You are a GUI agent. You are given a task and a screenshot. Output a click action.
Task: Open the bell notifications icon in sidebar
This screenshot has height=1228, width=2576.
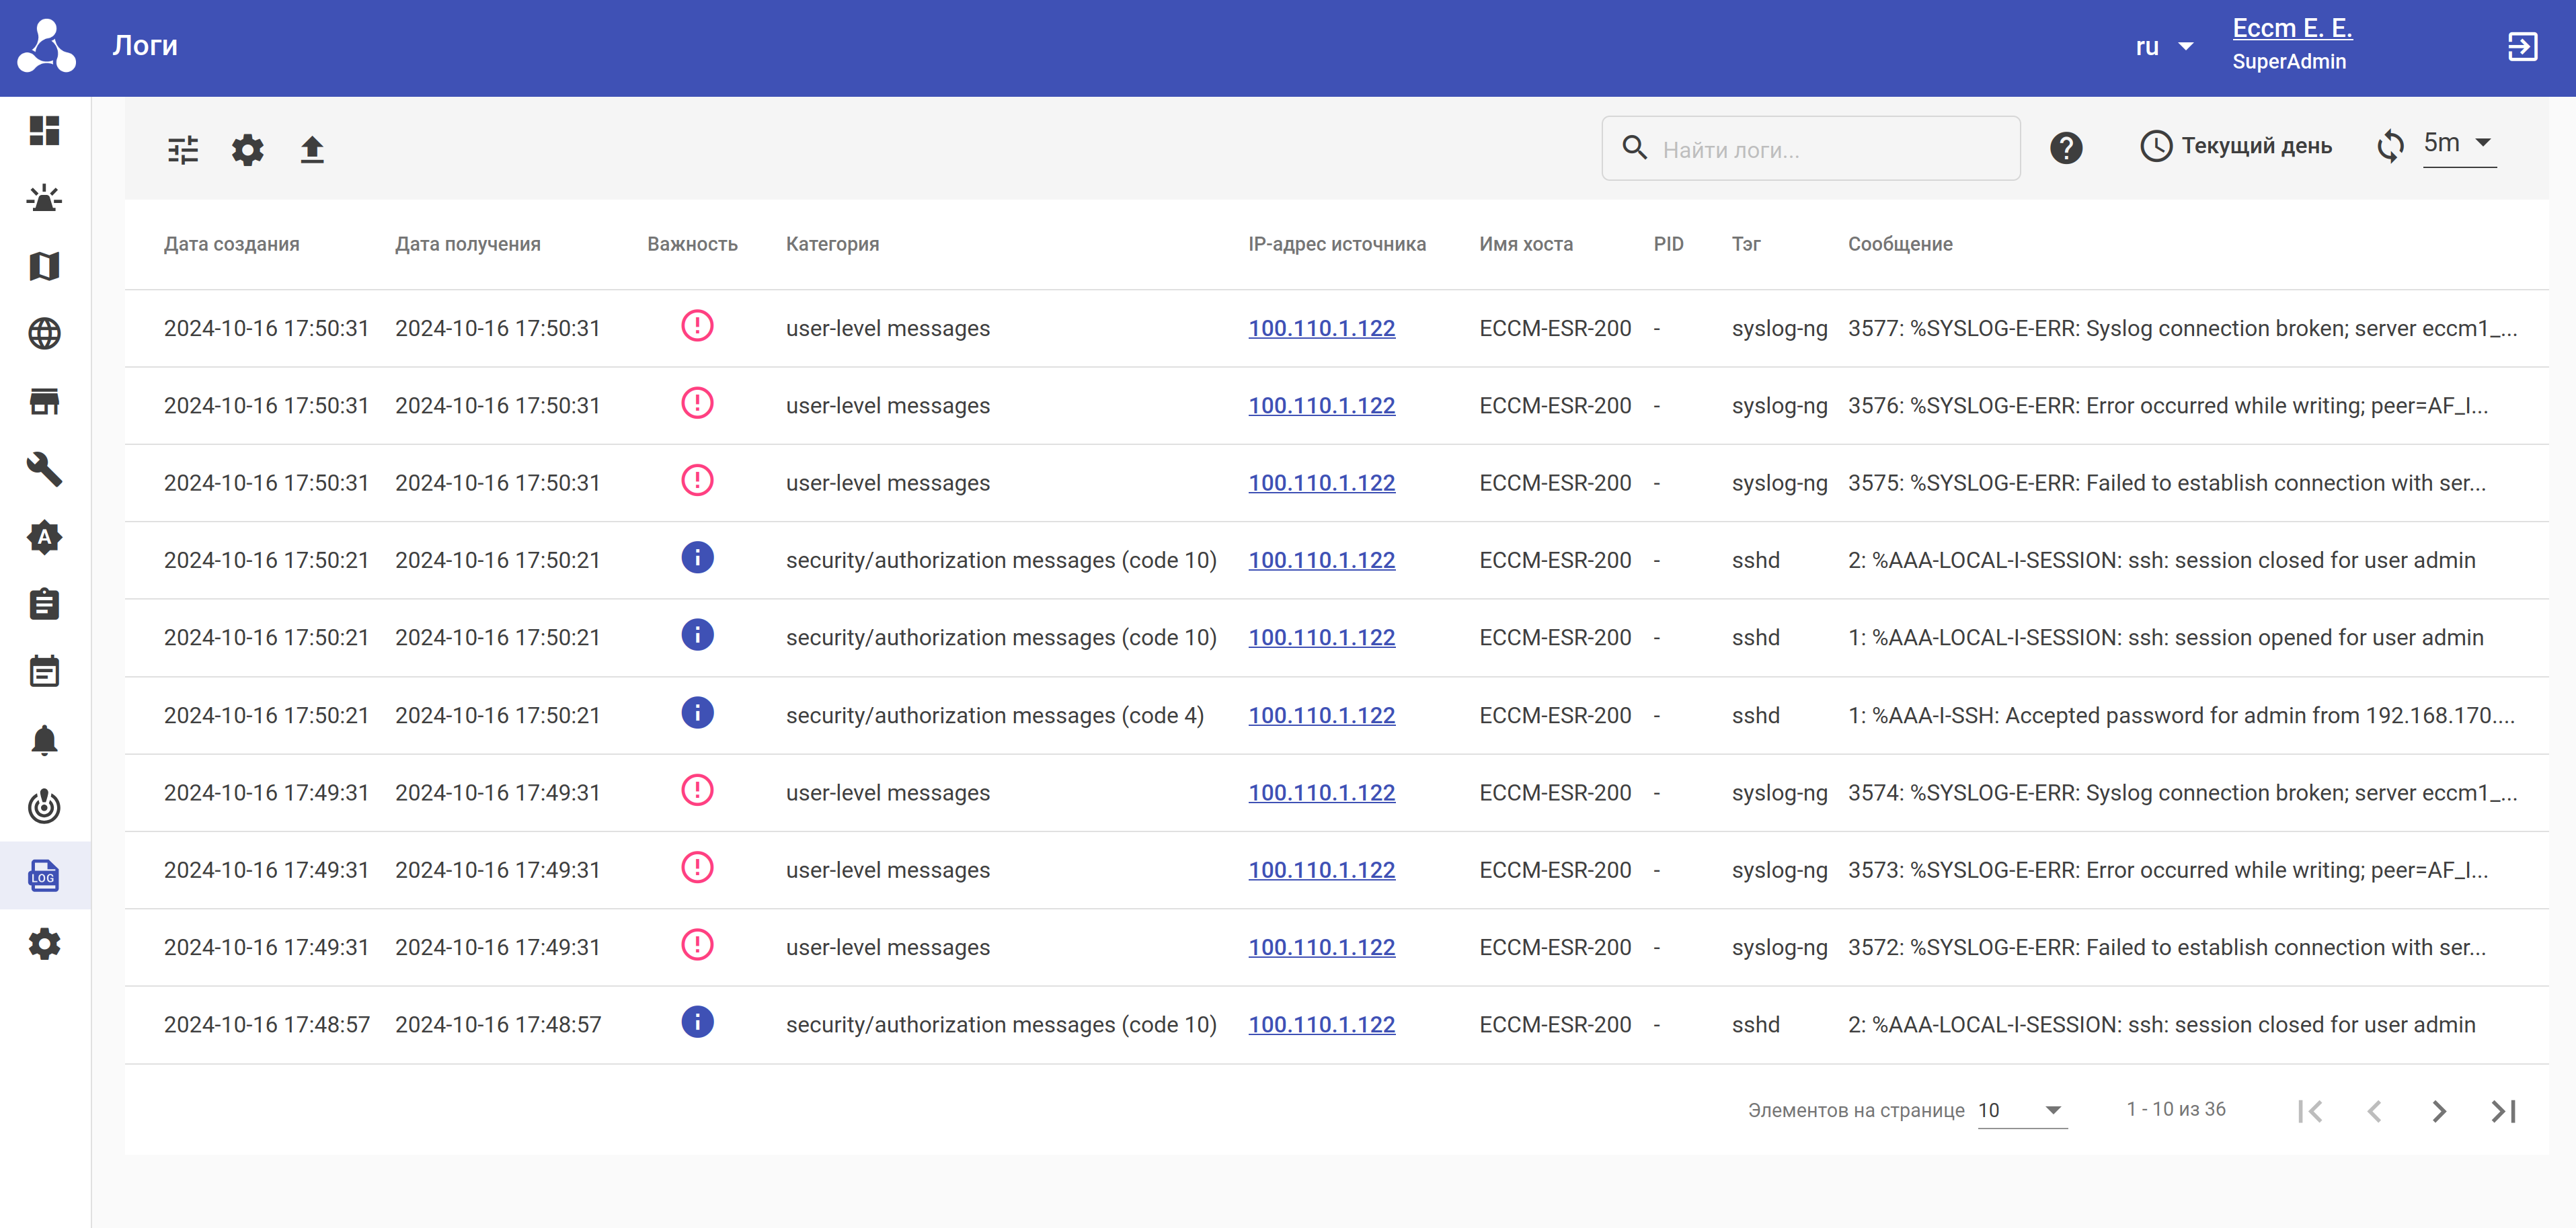click(44, 740)
